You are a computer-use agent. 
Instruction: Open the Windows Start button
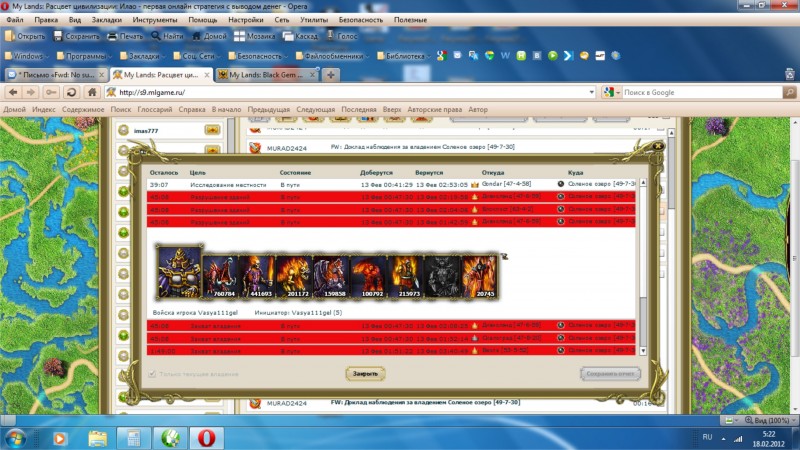tap(16, 438)
